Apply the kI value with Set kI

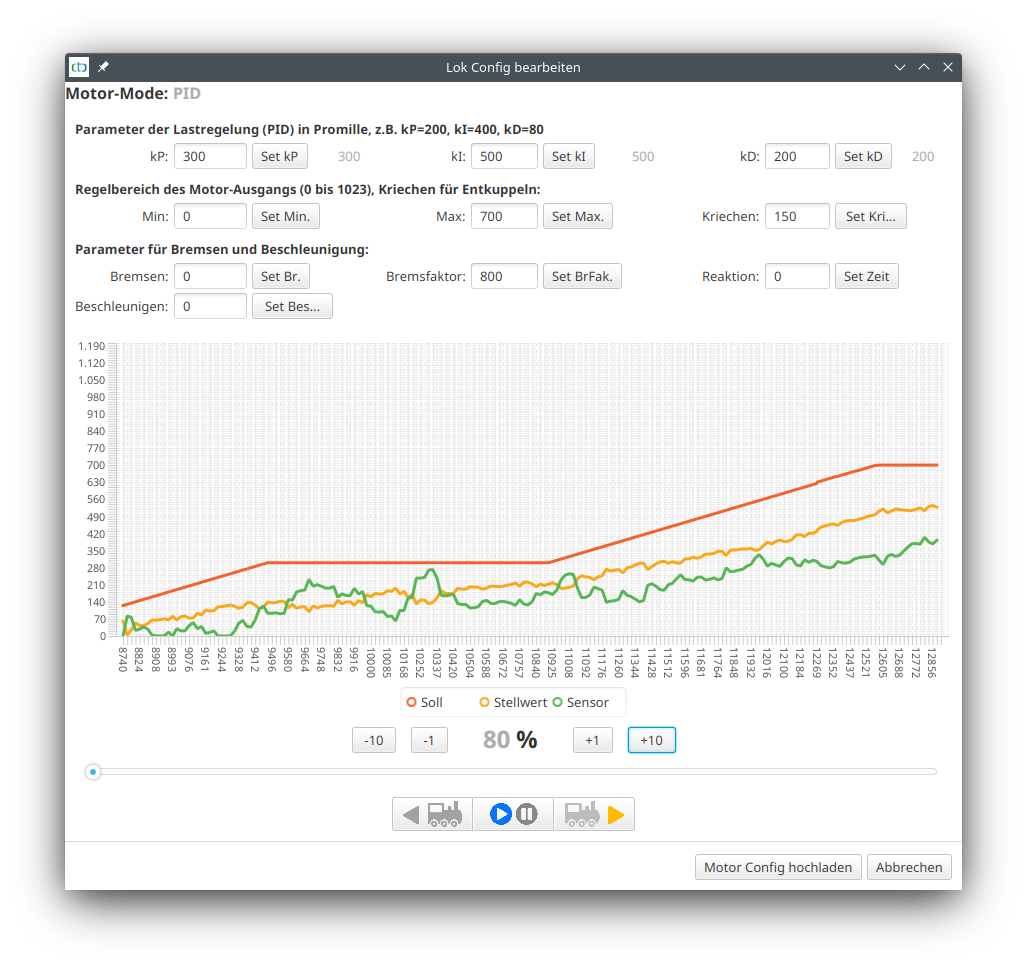[x=569, y=156]
